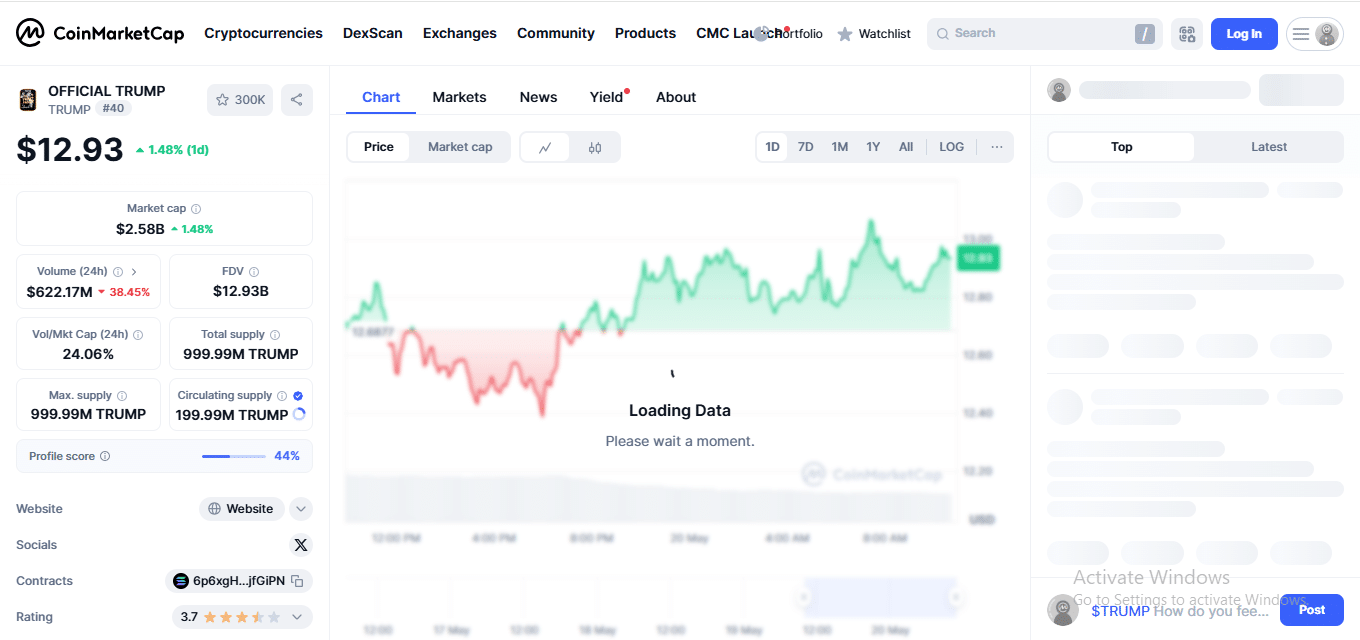The image size is (1360, 640).
Task: Click the share icon next to 300K
Action: (x=296, y=100)
